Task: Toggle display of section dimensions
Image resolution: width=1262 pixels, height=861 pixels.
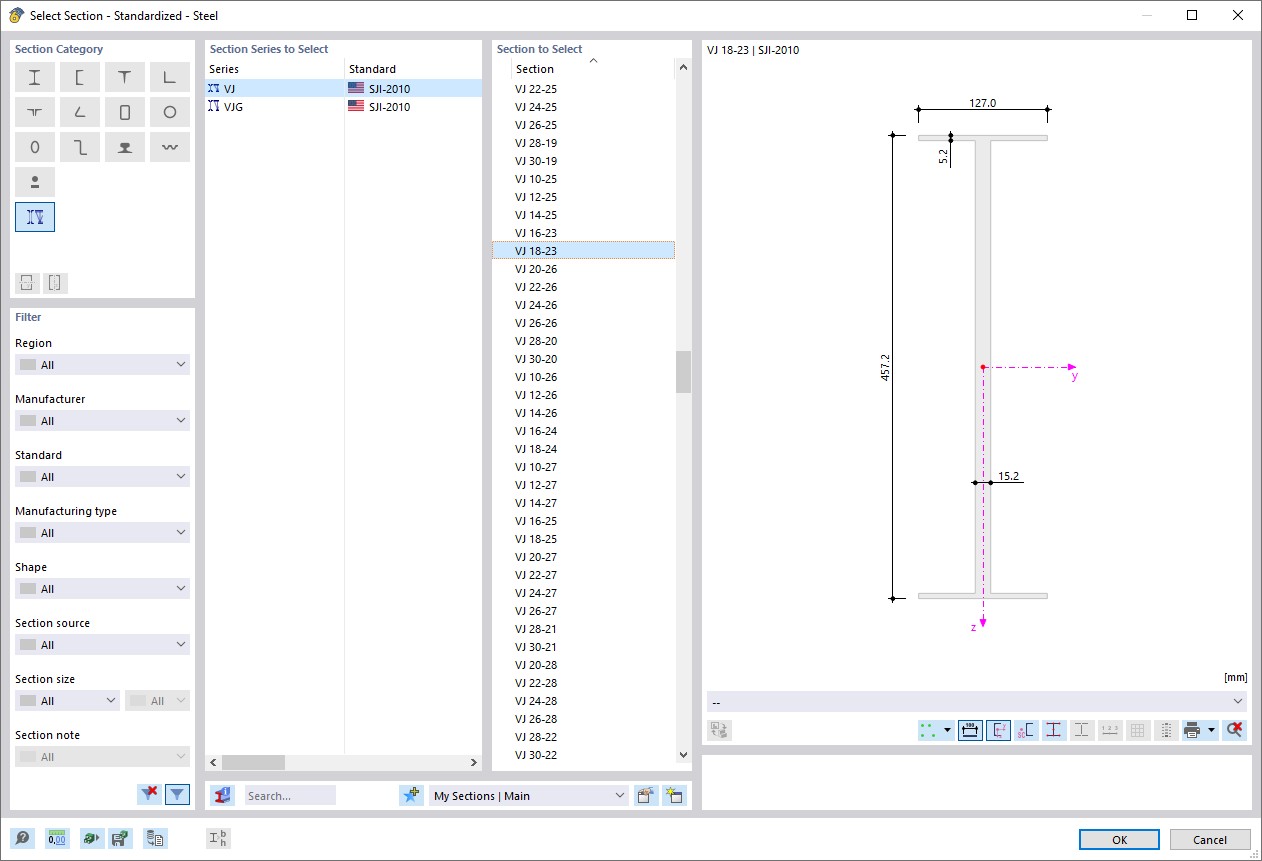Action: pos(969,730)
